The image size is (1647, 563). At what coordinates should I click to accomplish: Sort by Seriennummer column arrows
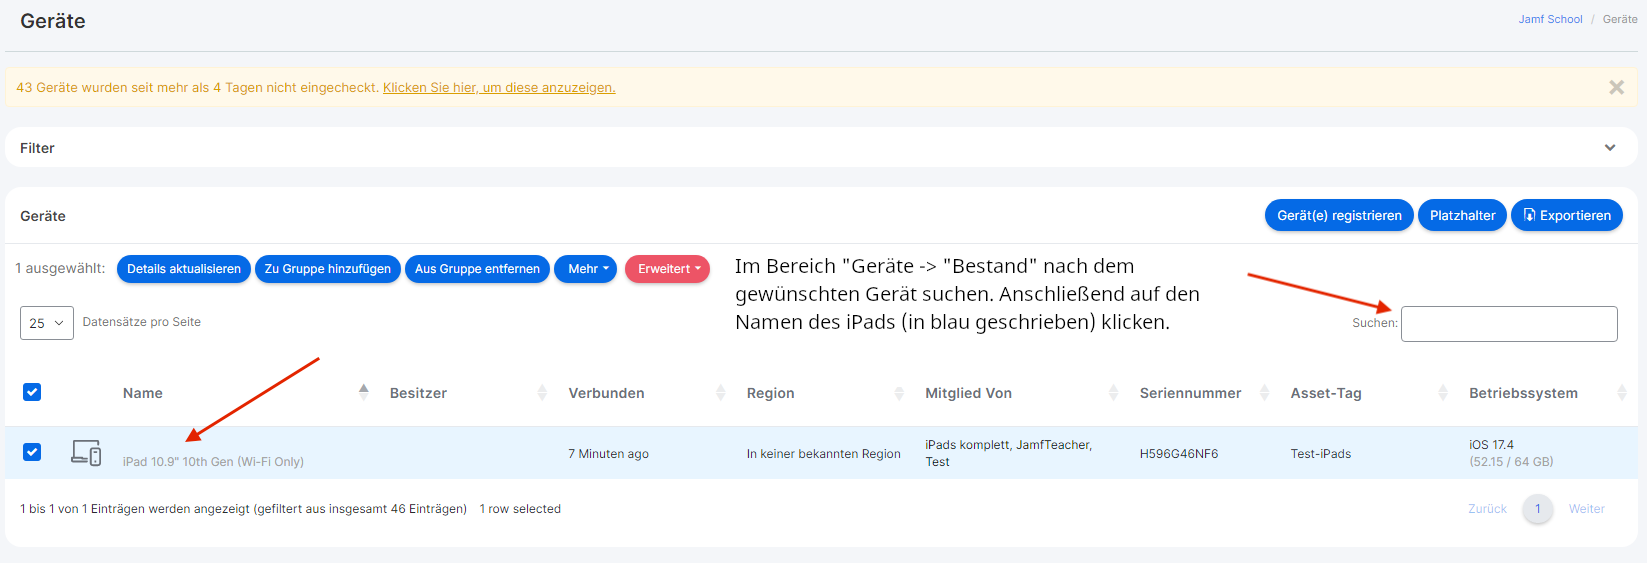[x=1264, y=393]
